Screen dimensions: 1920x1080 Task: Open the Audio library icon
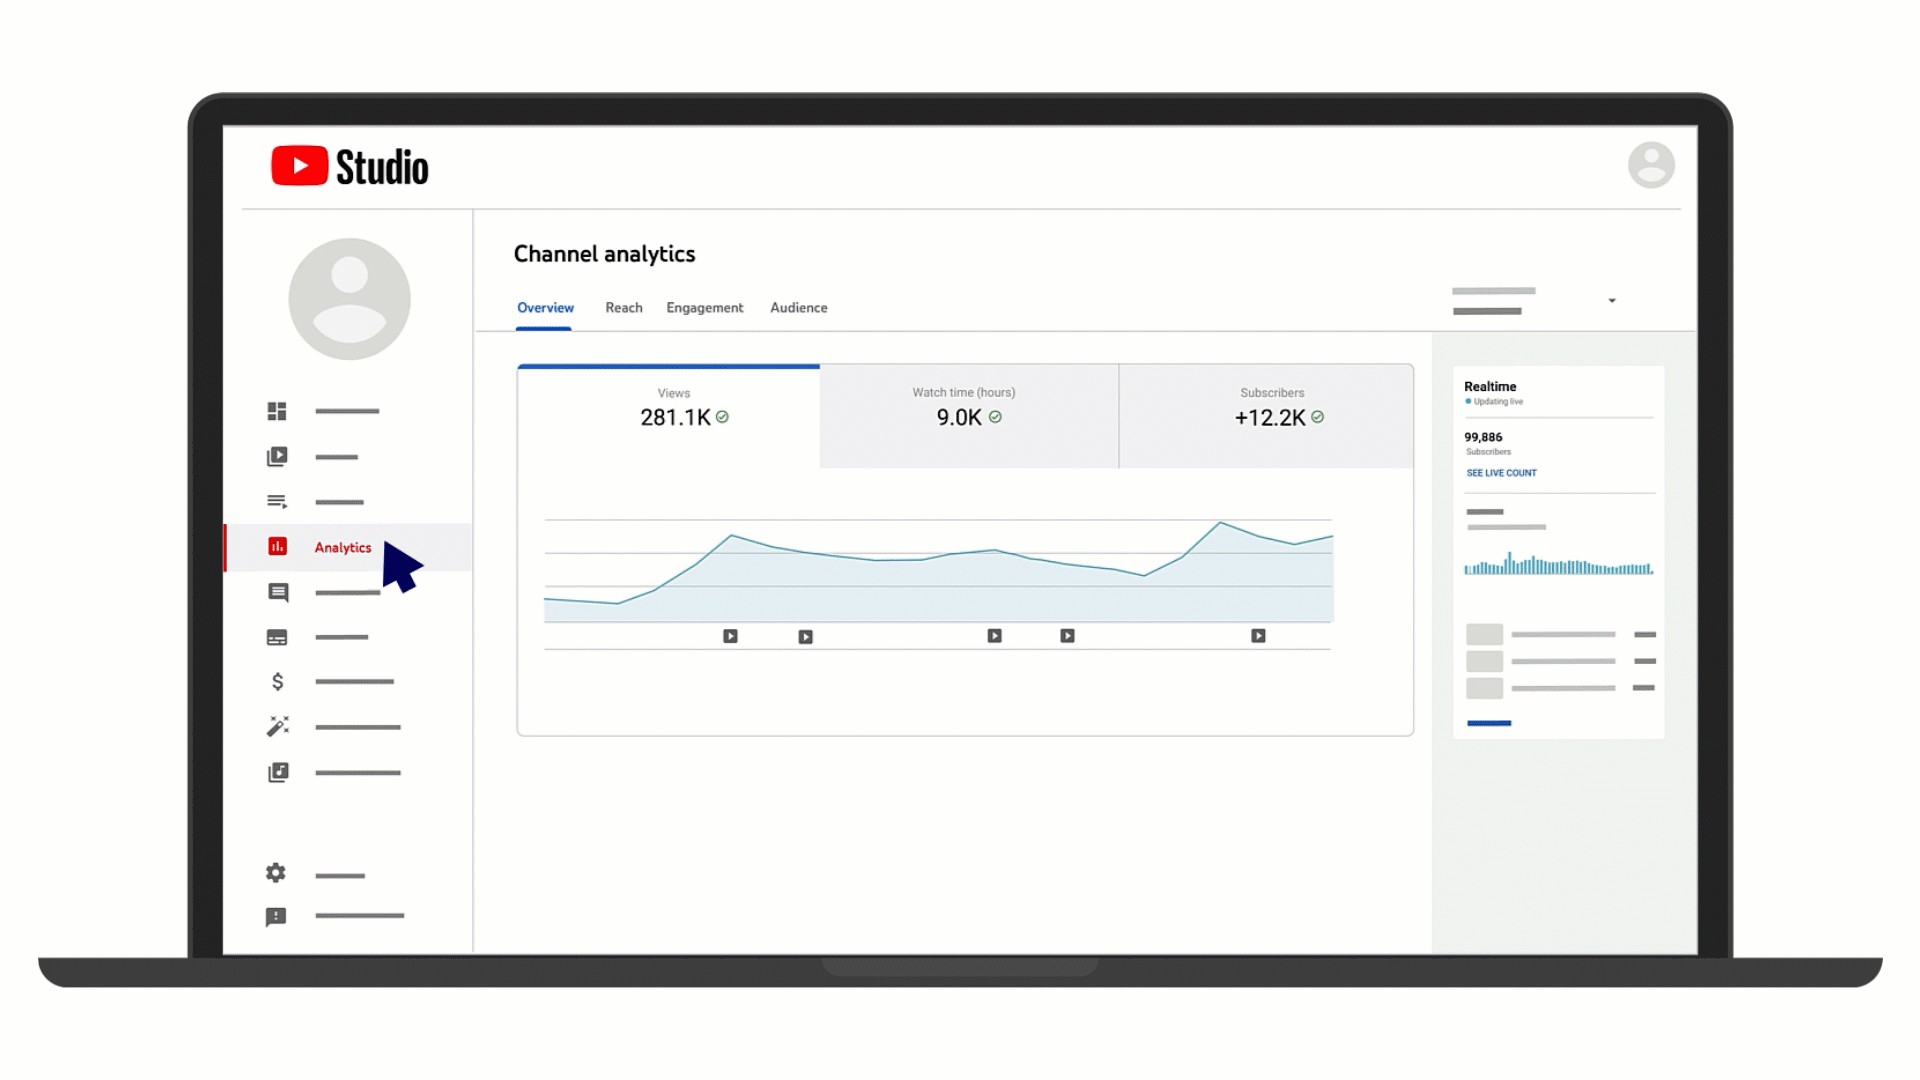pos(278,772)
